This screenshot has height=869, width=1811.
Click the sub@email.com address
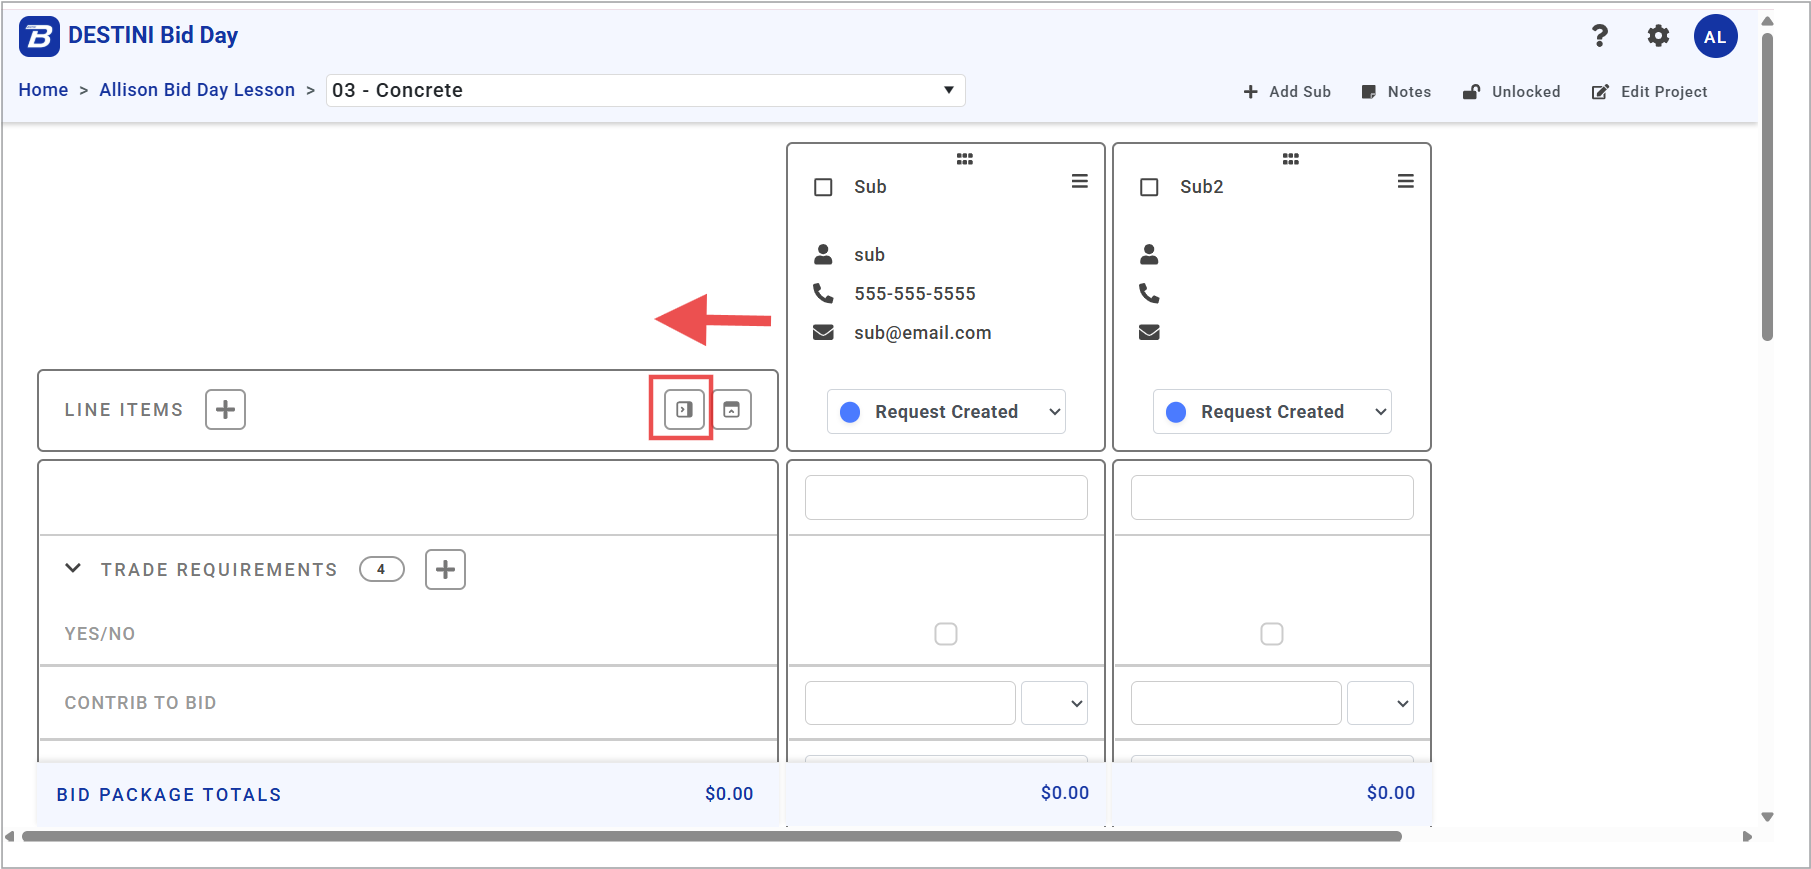tap(923, 333)
